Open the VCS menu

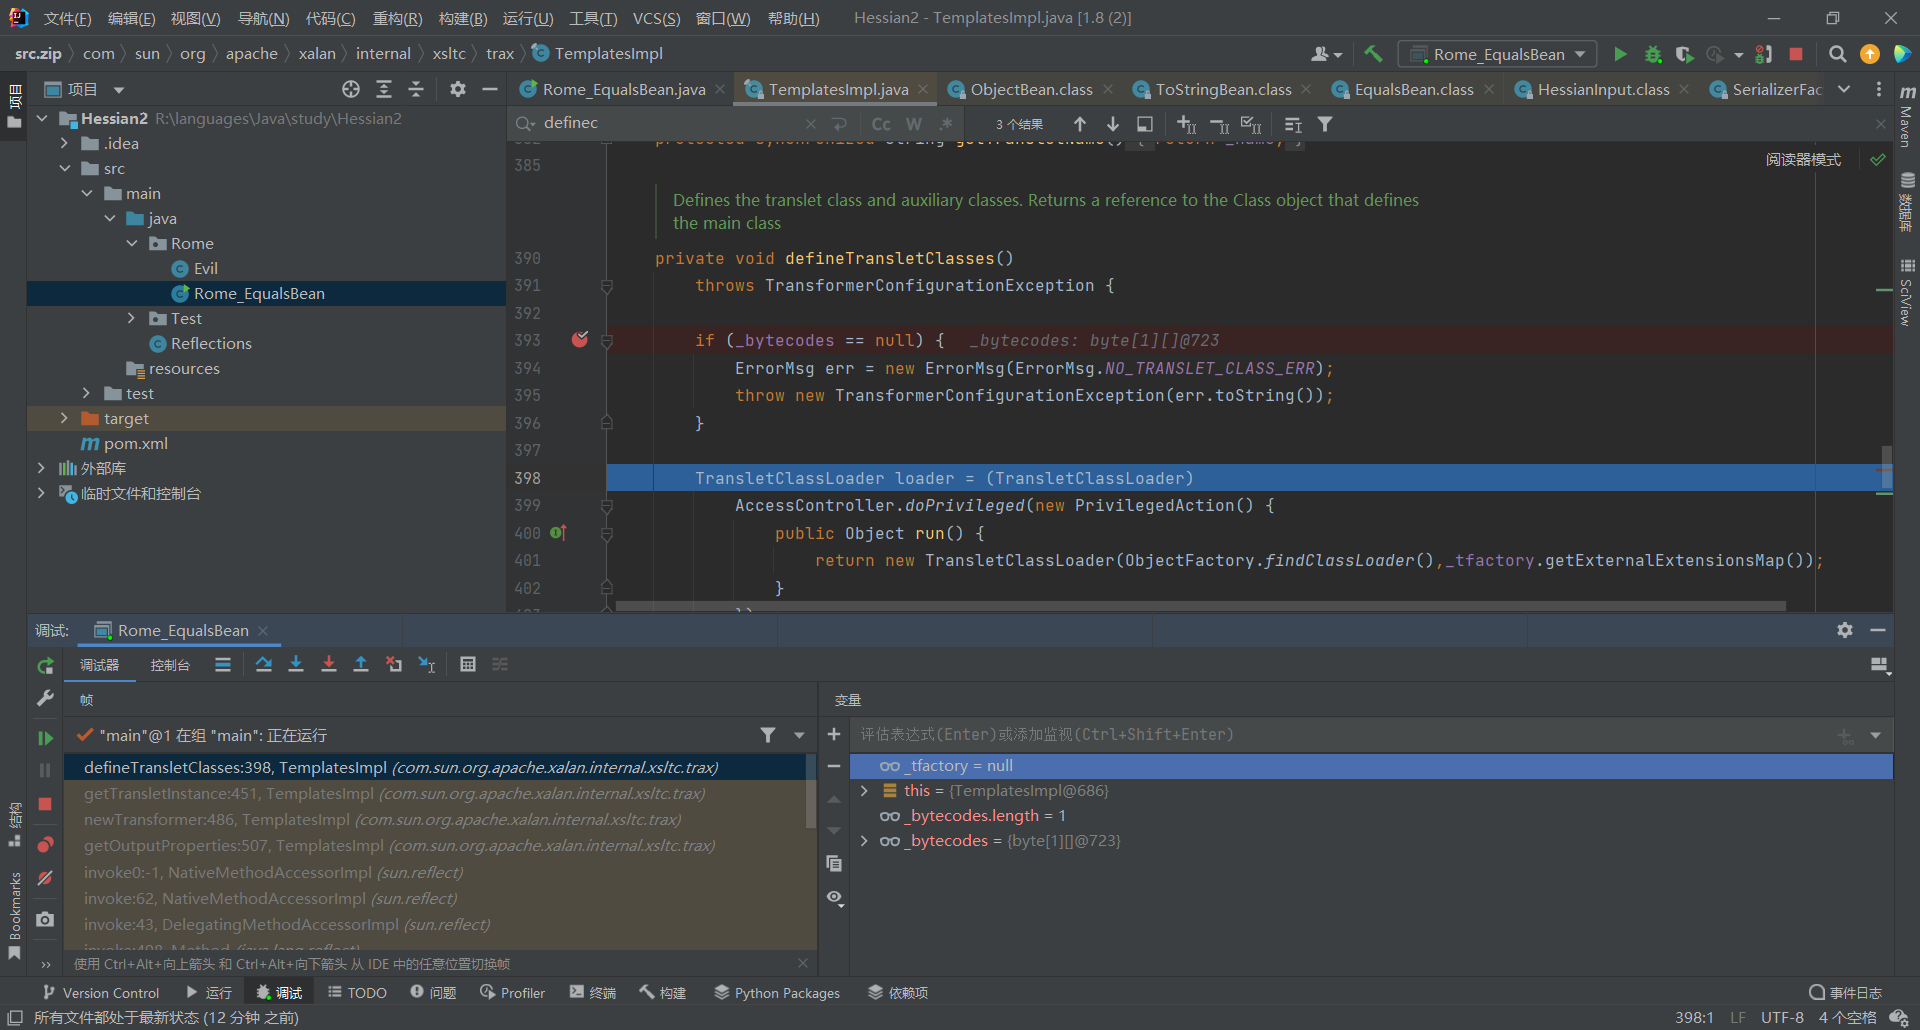coord(656,18)
